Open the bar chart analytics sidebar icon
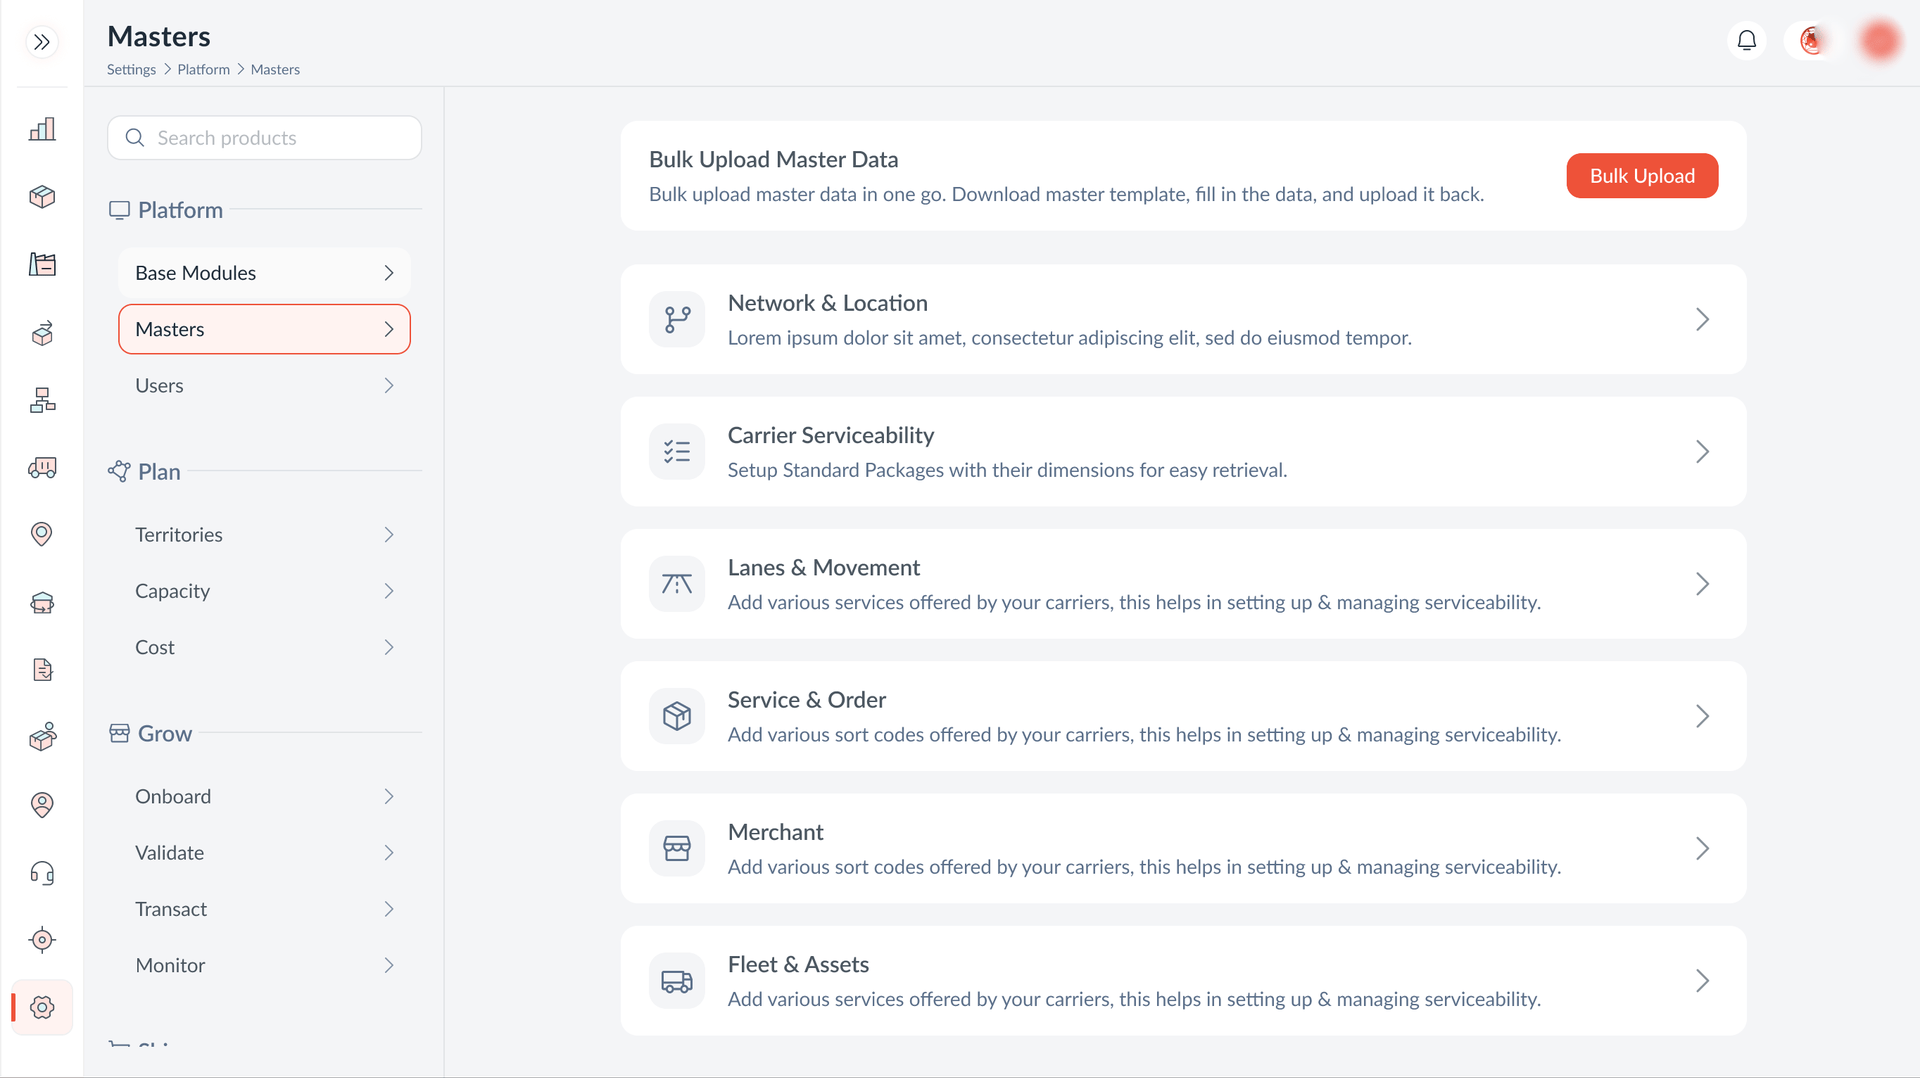This screenshot has width=1920, height=1078. point(42,129)
